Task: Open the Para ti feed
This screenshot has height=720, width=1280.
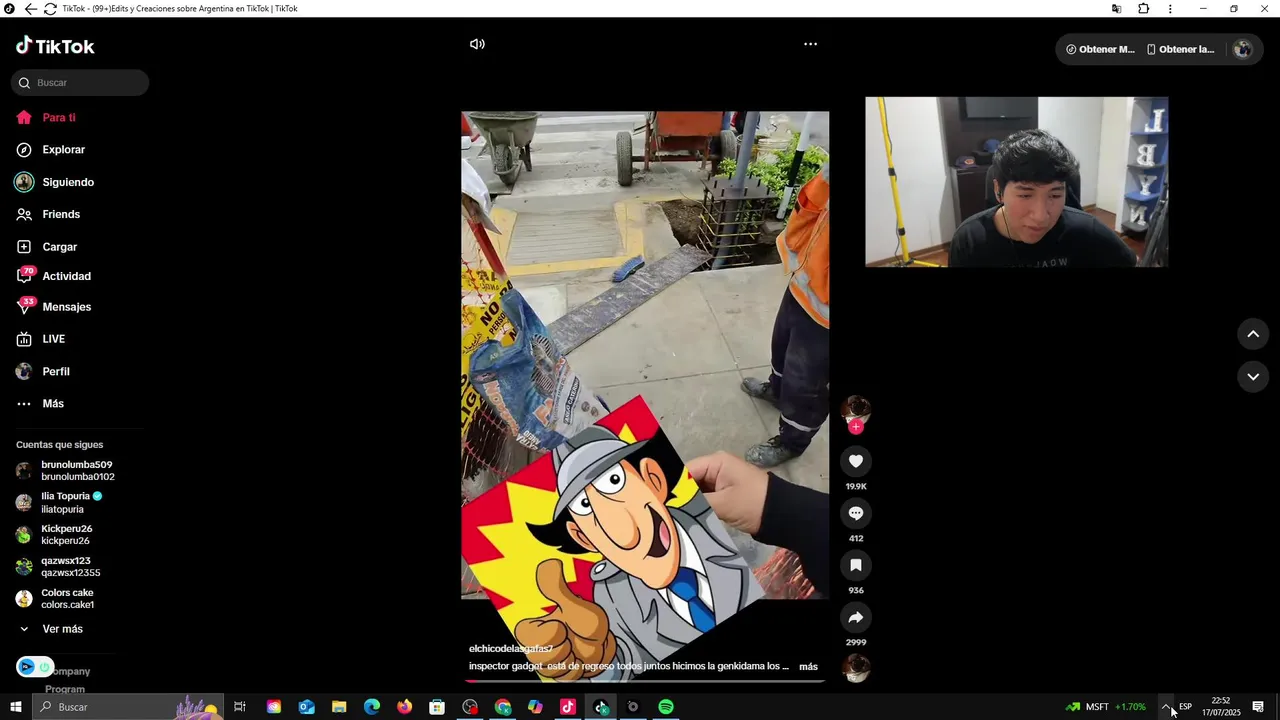Action: tap(46, 118)
